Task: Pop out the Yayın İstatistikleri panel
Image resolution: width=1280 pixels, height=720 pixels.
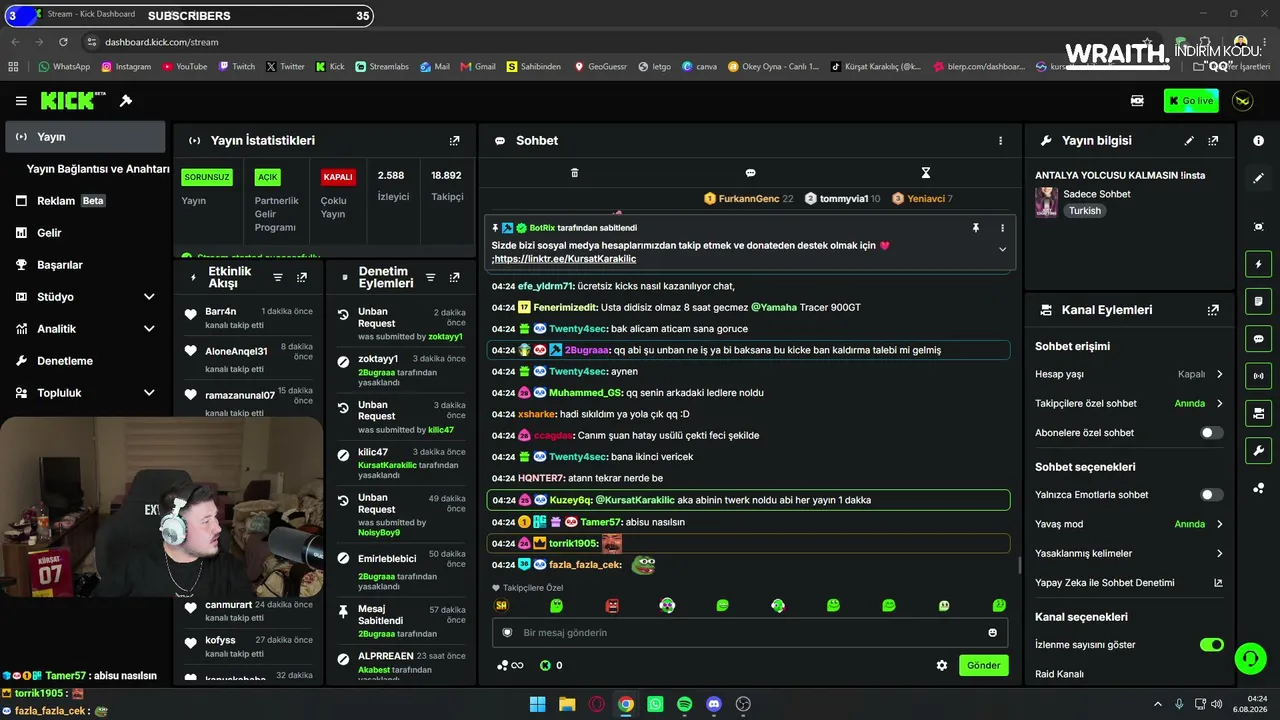Action: click(455, 141)
